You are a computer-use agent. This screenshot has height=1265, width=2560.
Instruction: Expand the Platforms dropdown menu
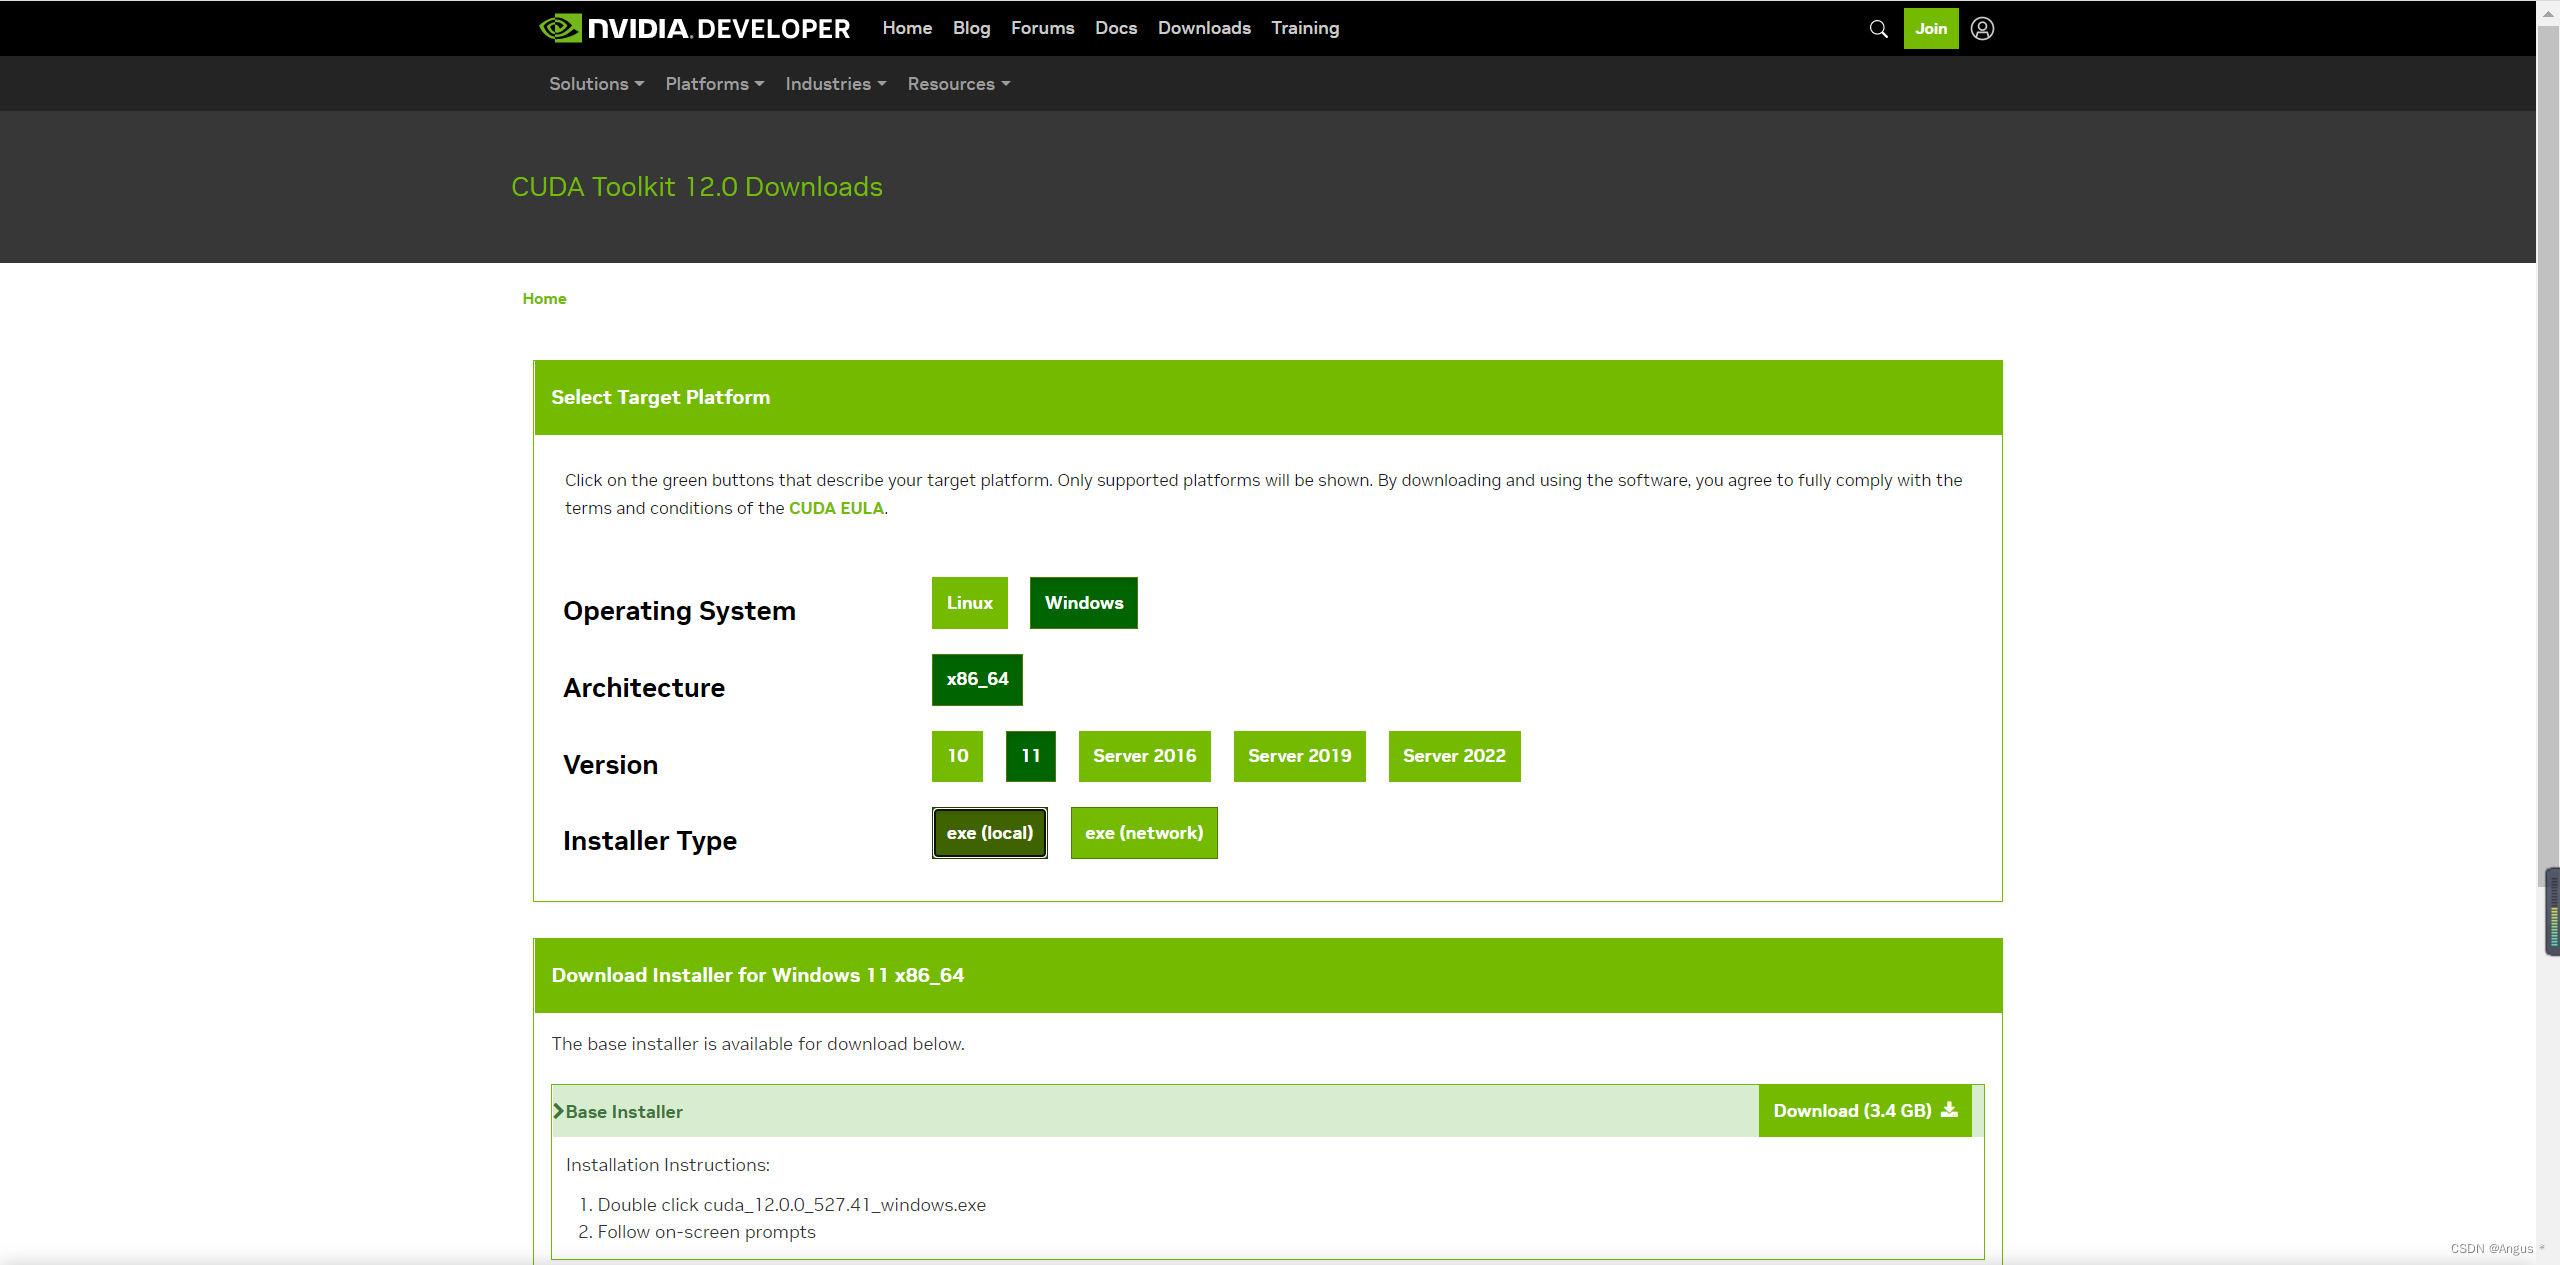714,84
